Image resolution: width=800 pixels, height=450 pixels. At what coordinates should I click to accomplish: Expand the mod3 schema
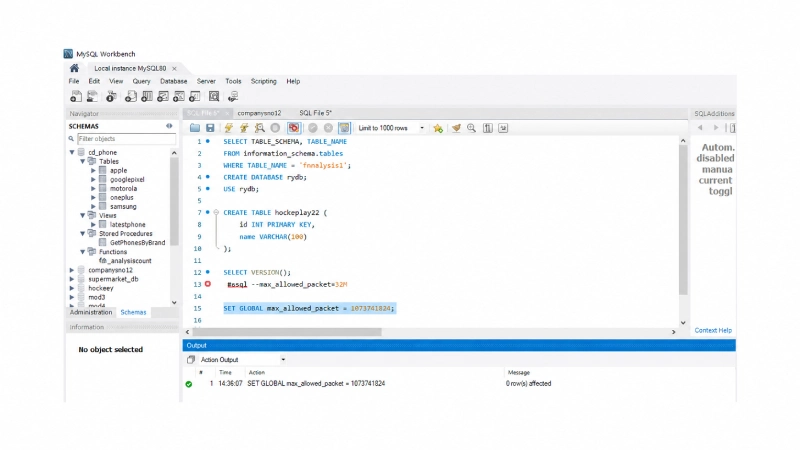(72, 297)
